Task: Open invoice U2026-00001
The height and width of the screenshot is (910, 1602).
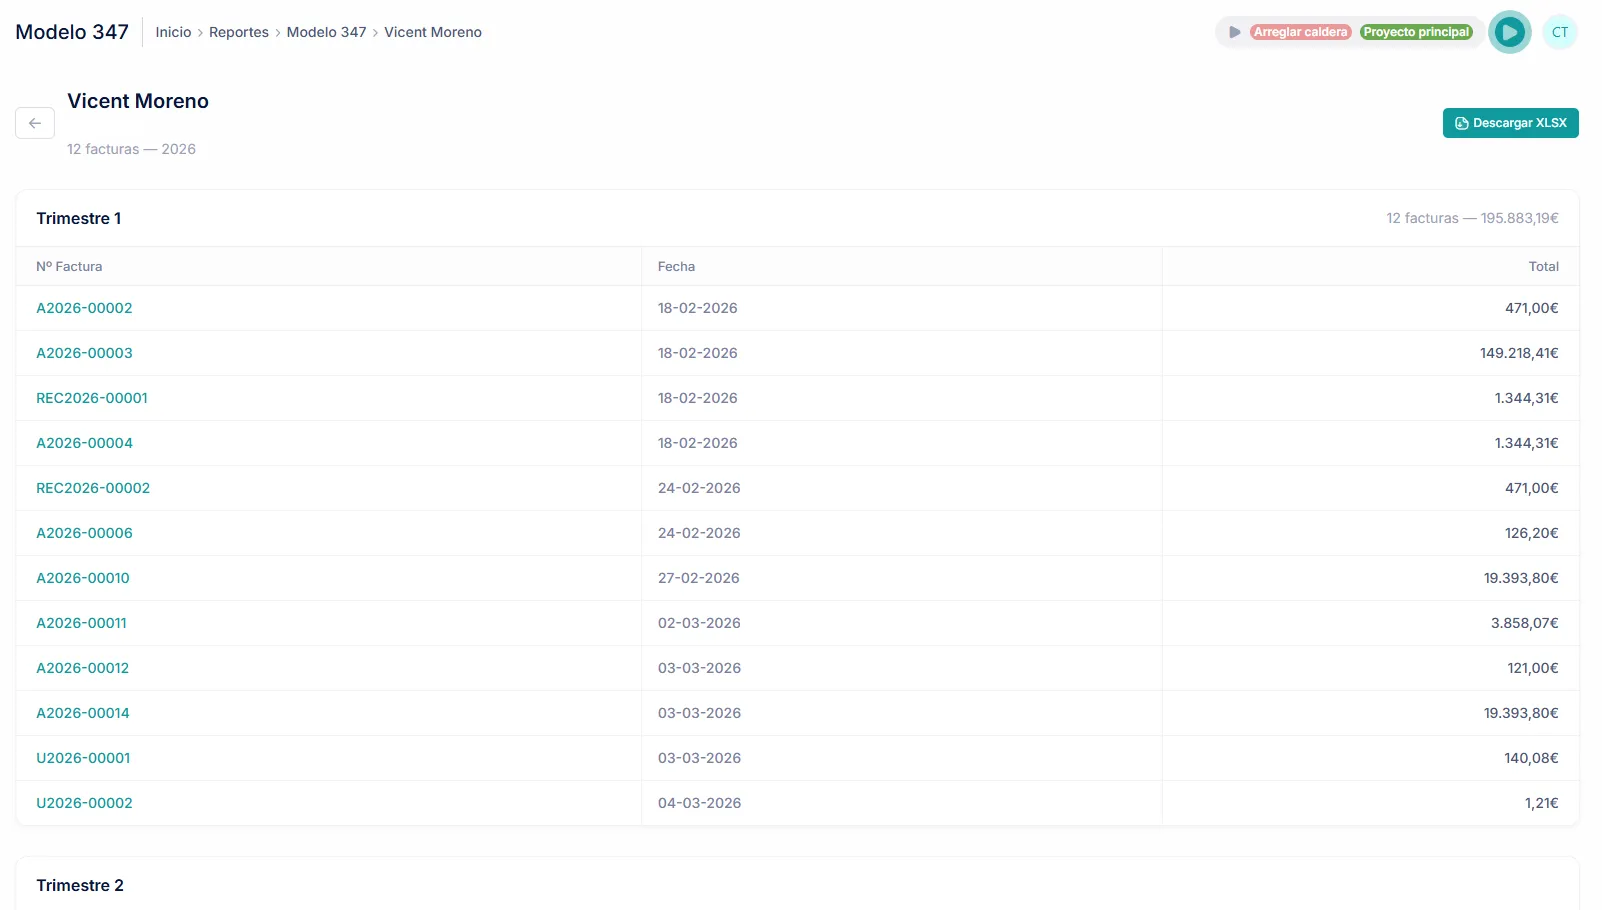Action: [83, 758]
